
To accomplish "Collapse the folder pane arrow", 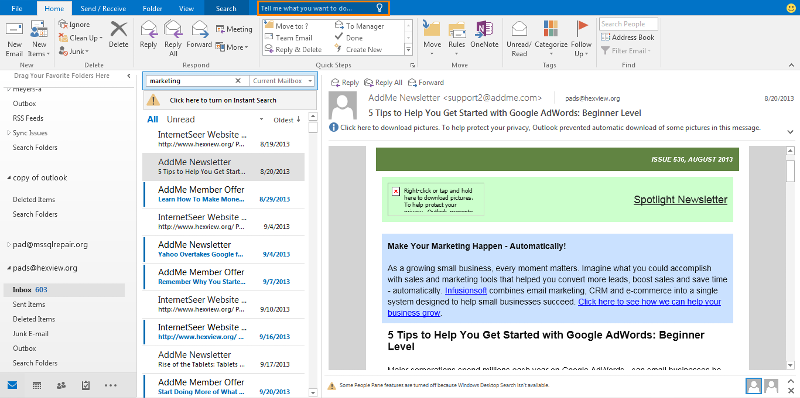I will tap(129, 76).
